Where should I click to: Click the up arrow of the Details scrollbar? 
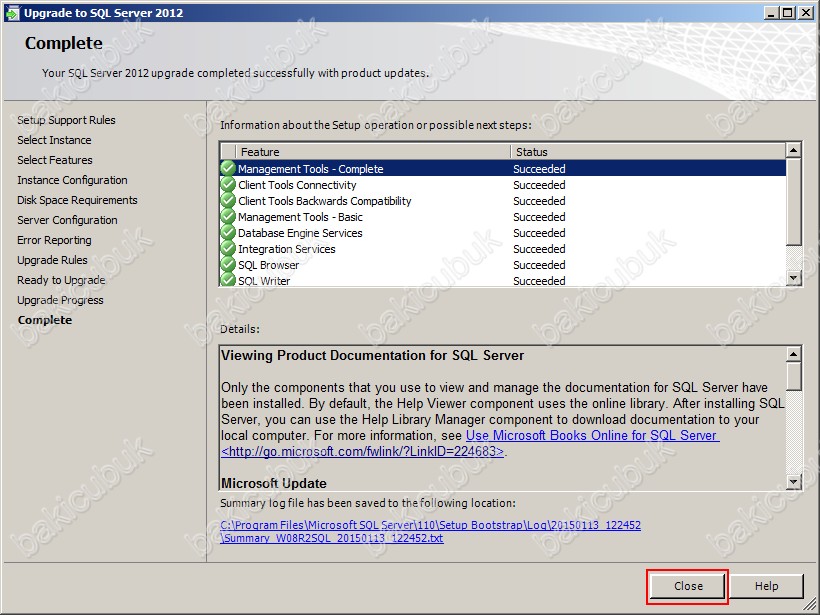point(793,354)
